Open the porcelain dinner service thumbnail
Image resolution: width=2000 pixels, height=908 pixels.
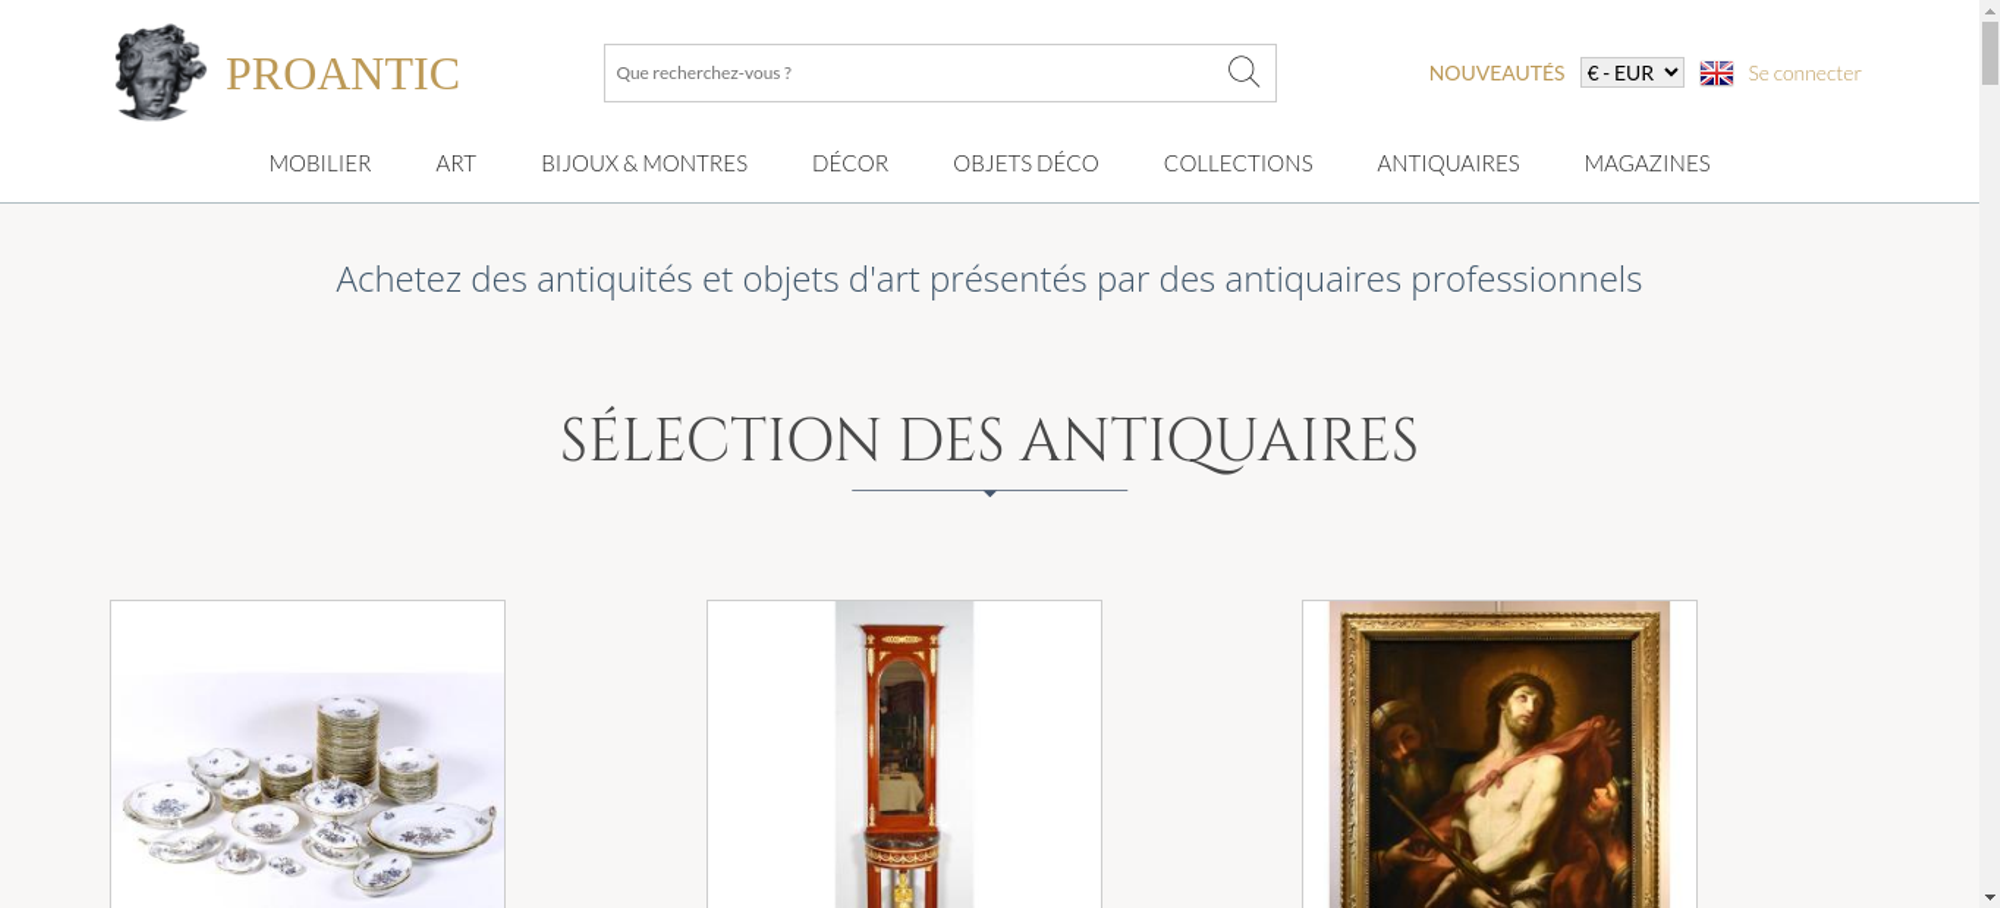(308, 755)
